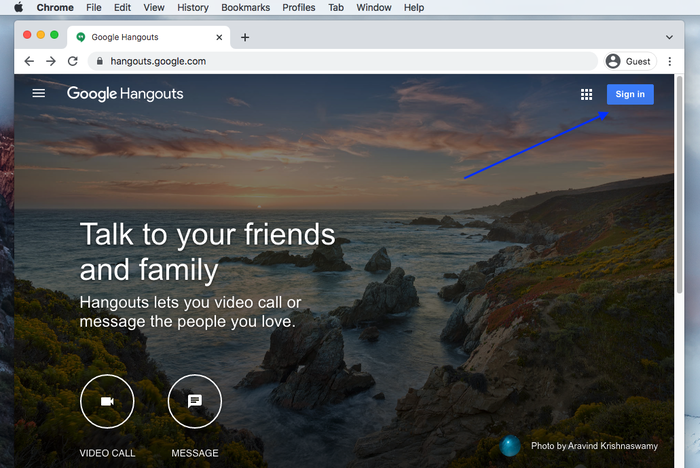Open the Bookmarks menu
The image size is (700, 468).
[x=246, y=8]
